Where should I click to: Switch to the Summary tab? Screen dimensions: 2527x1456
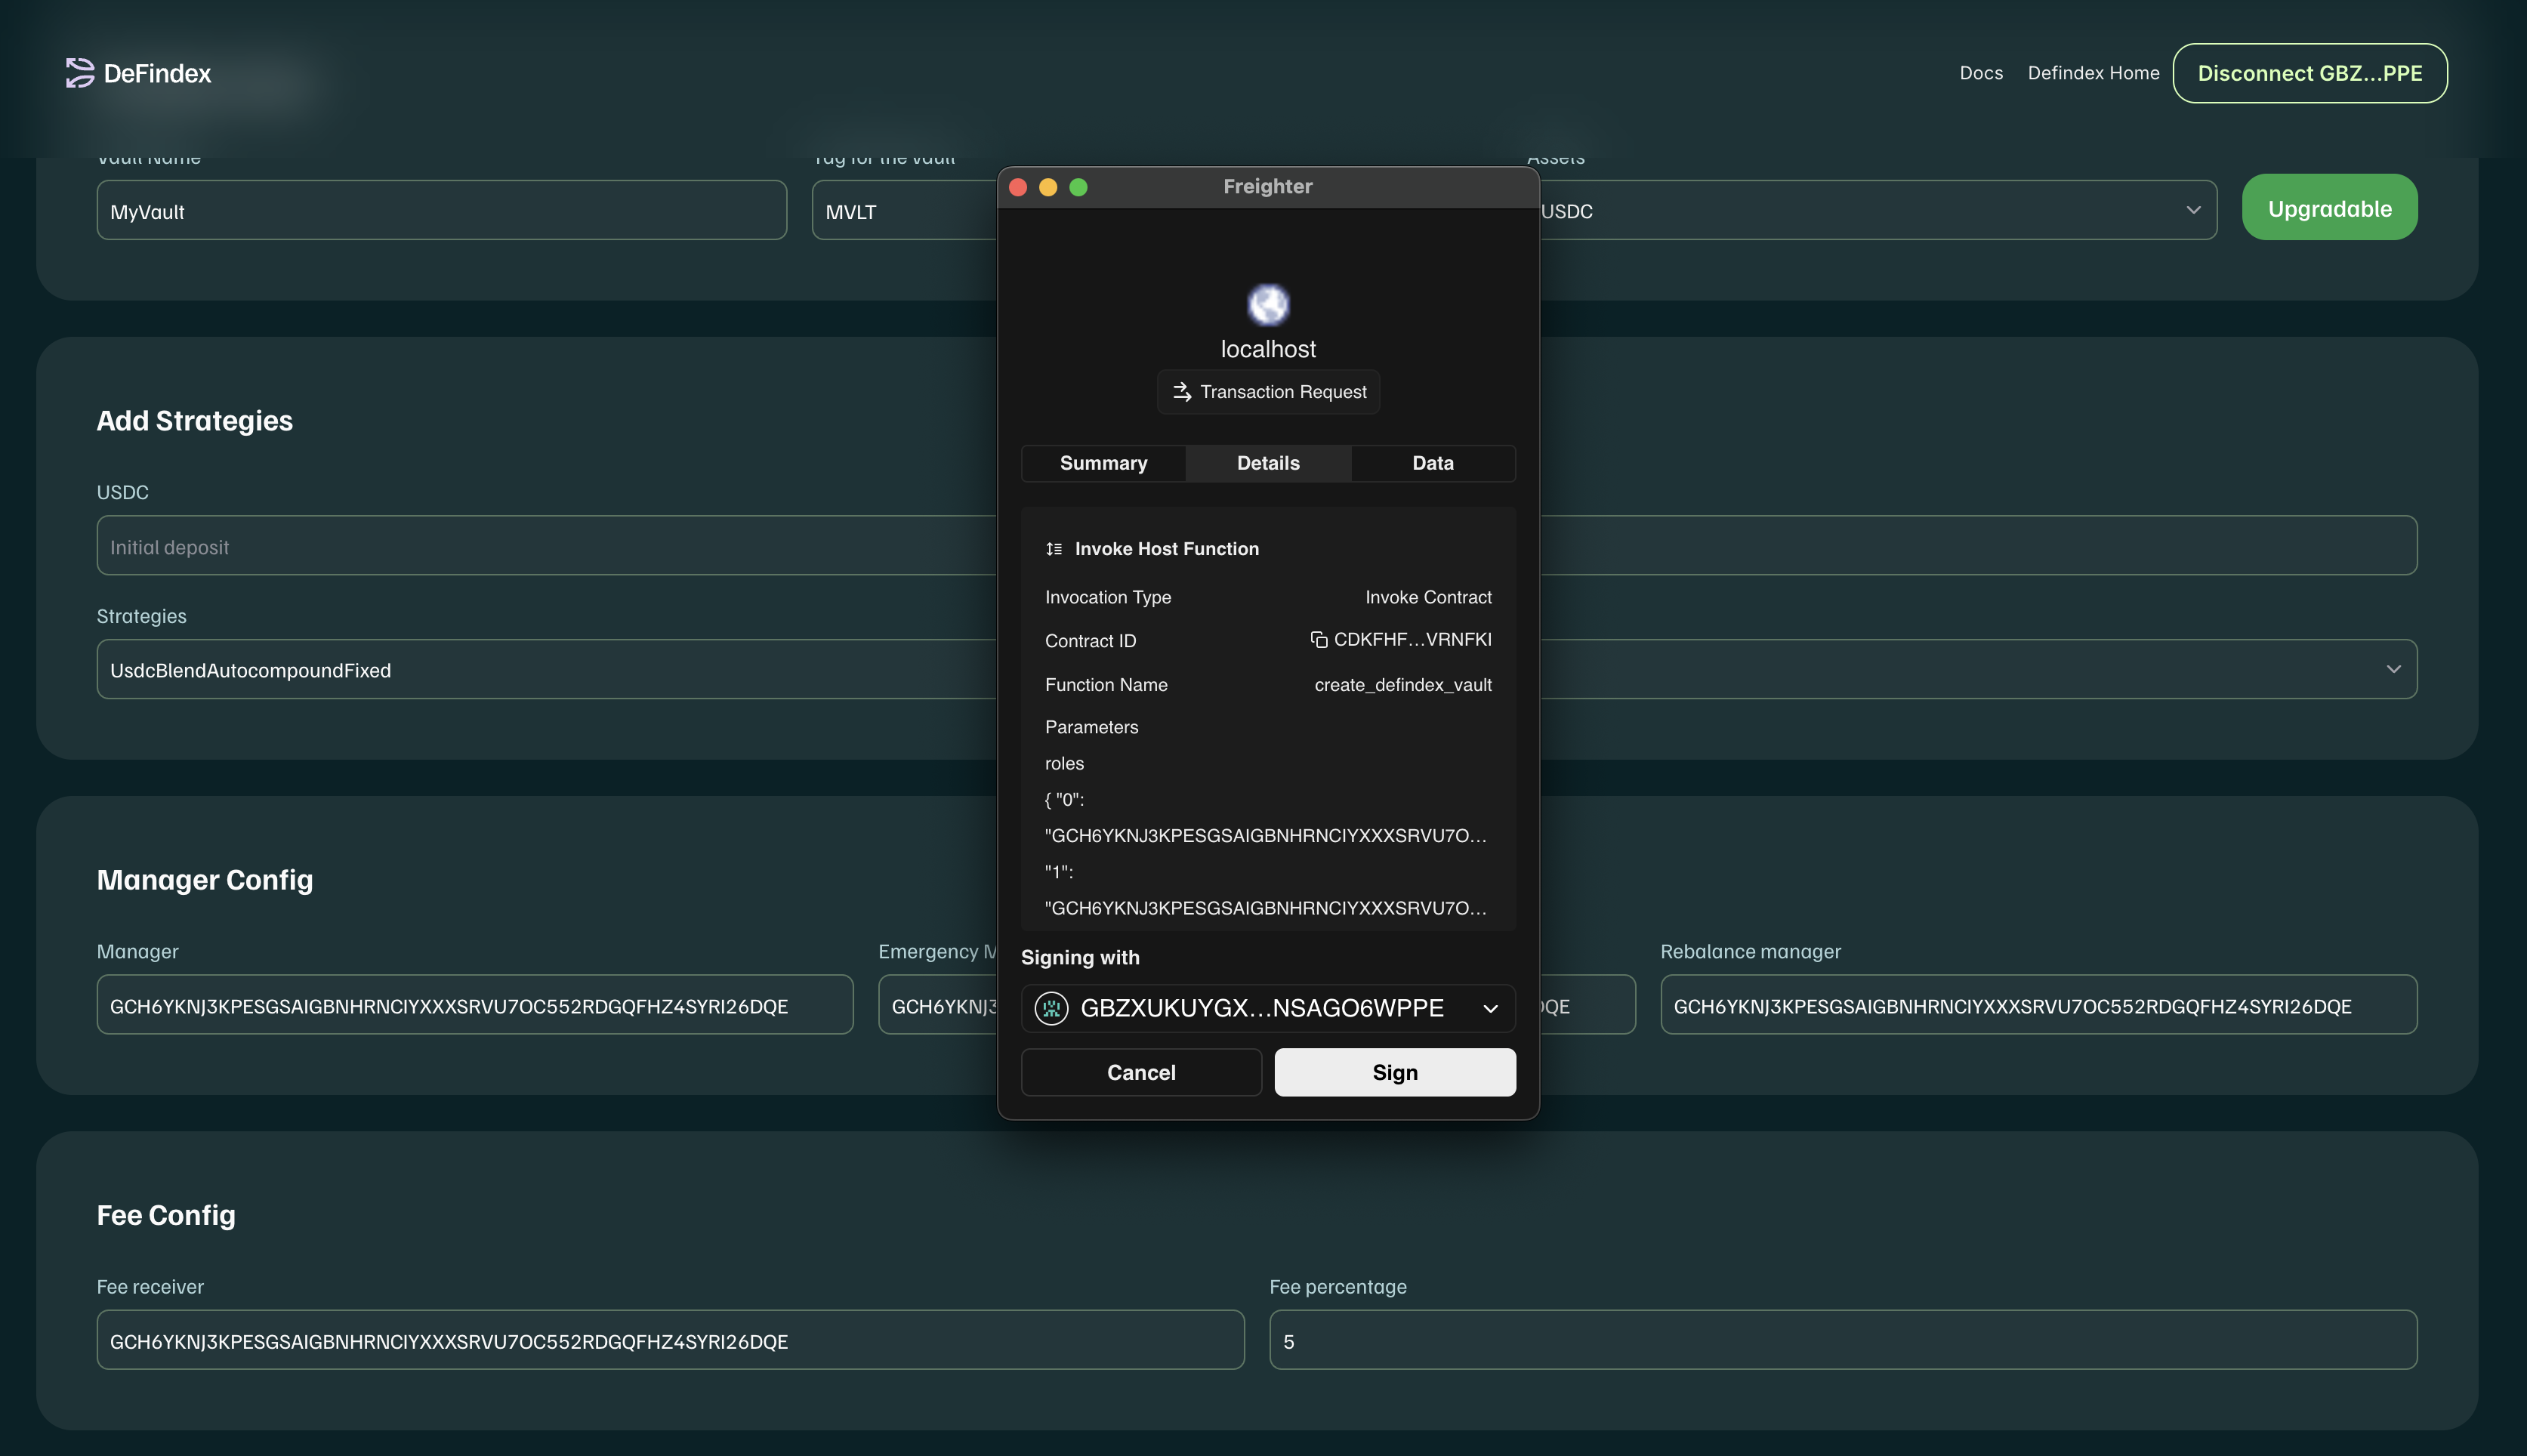[x=1103, y=463]
